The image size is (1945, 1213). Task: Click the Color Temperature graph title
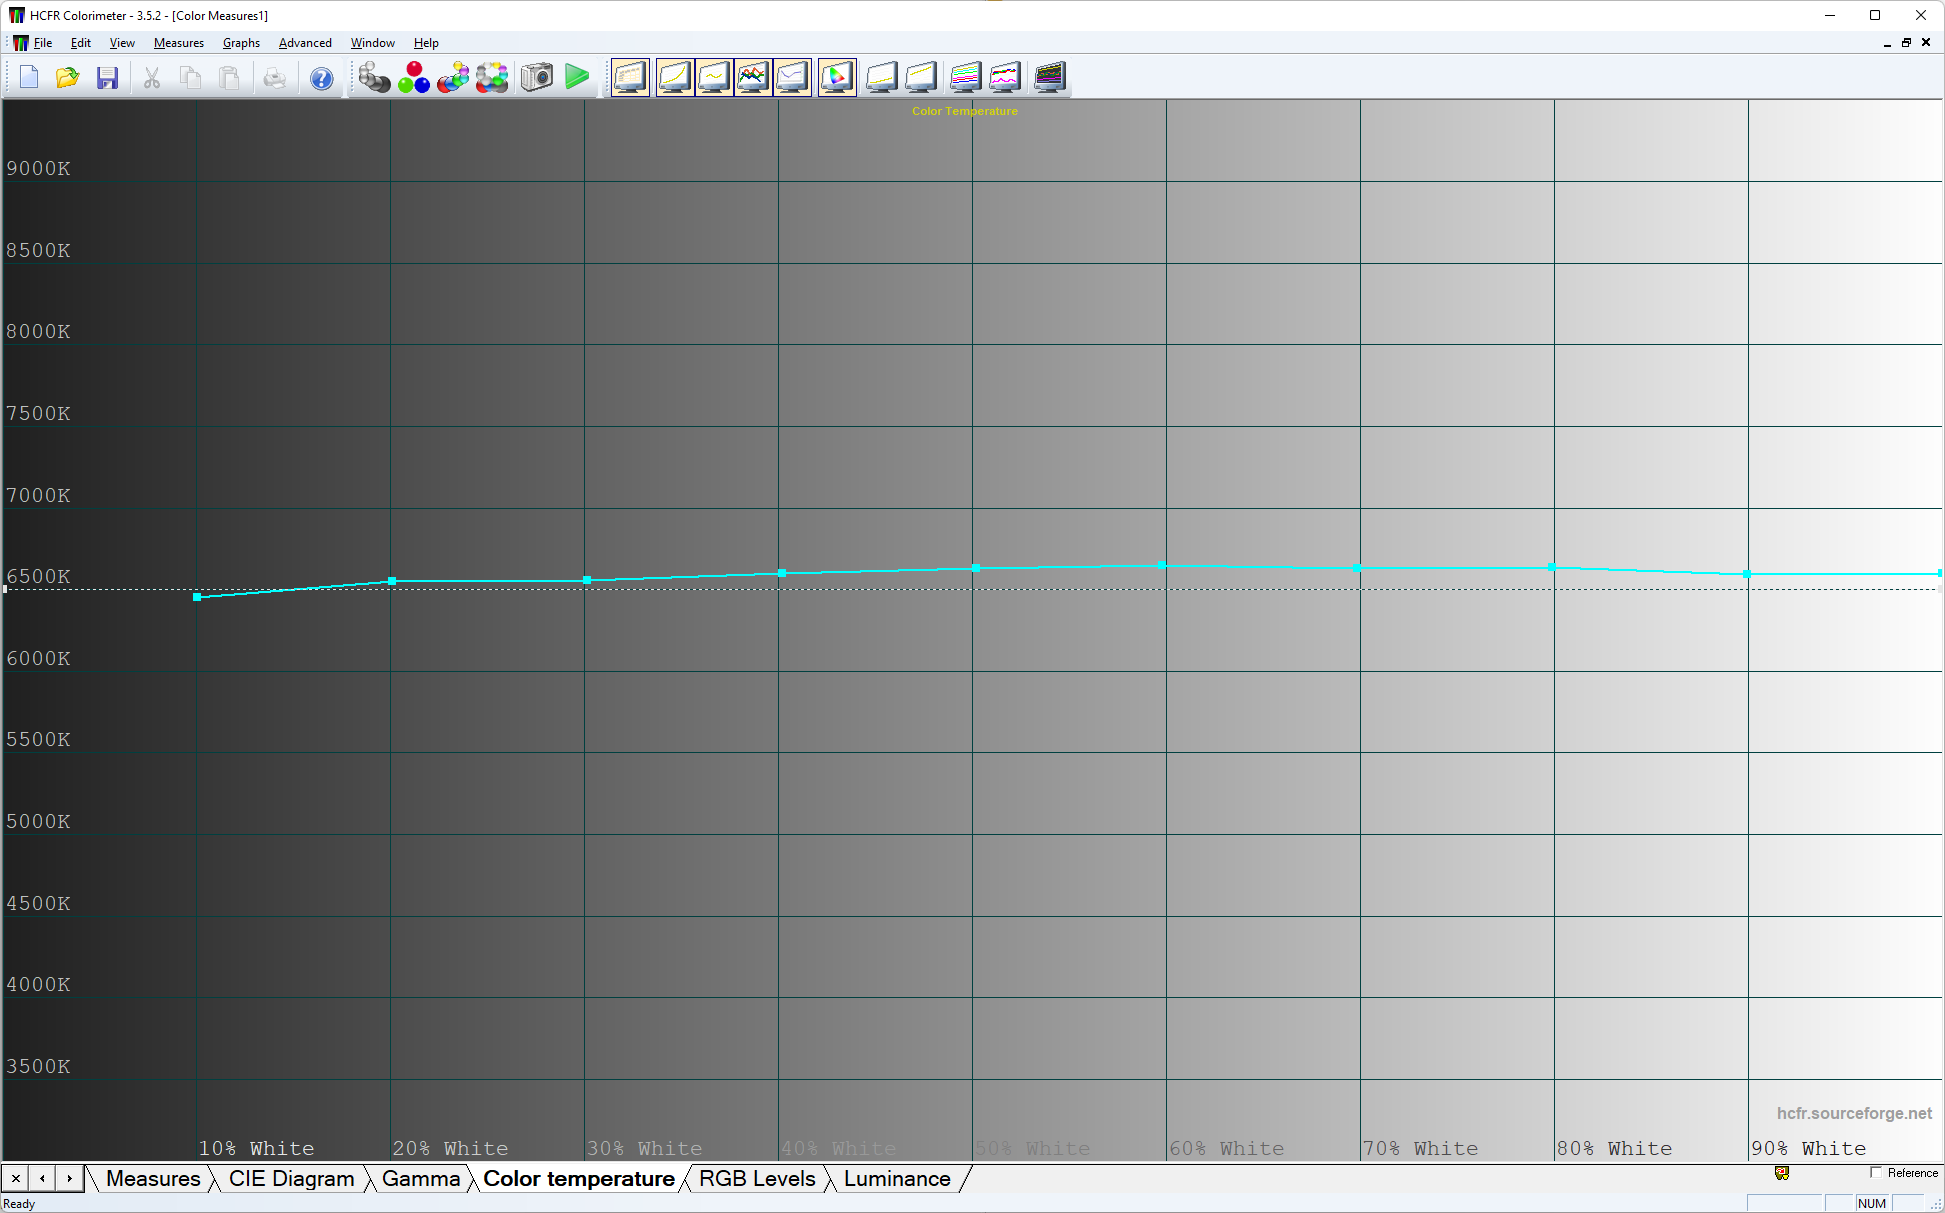pos(964,111)
